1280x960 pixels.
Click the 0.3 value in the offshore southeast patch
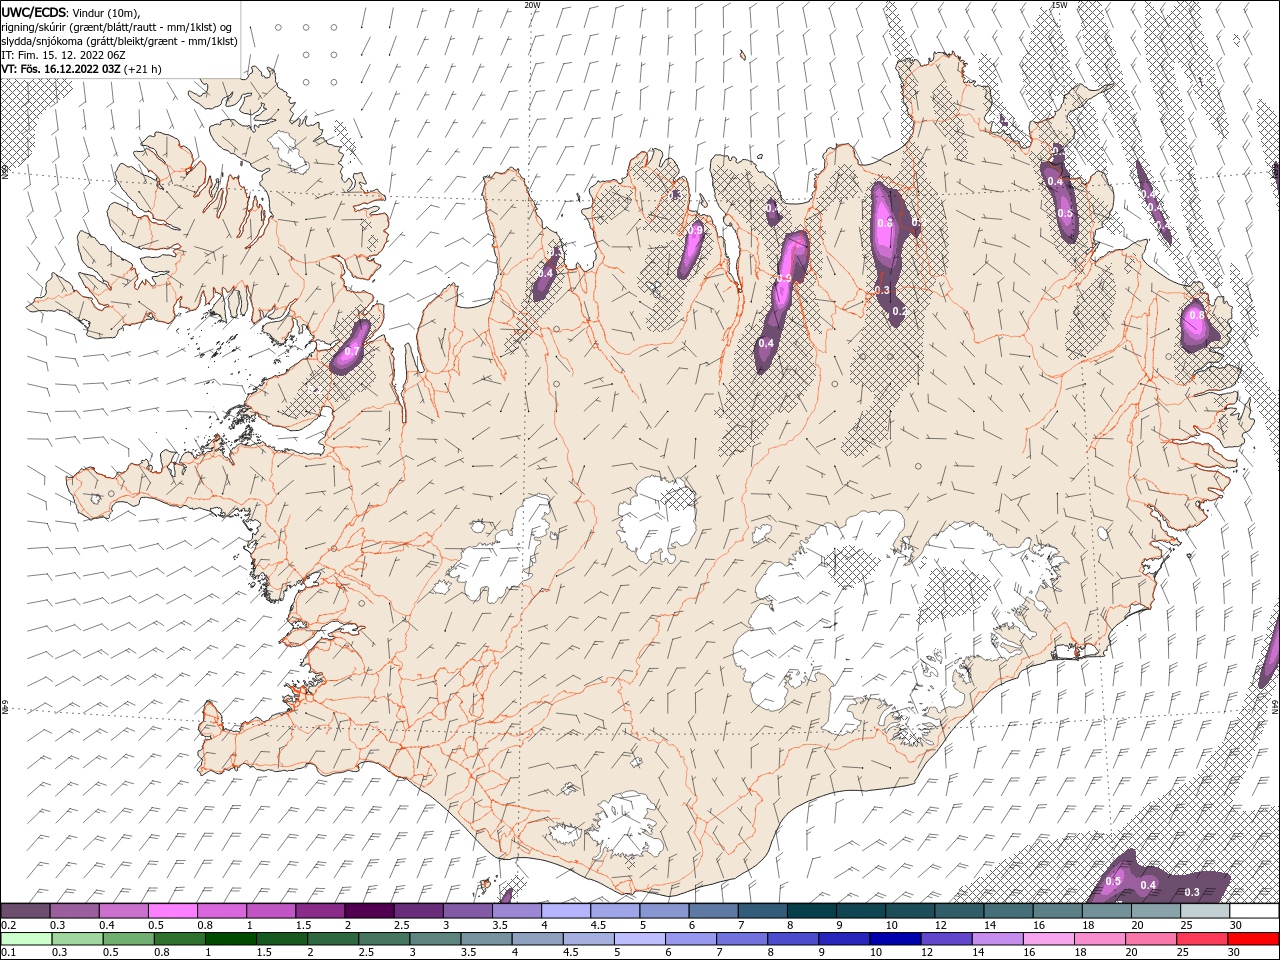(1192, 892)
